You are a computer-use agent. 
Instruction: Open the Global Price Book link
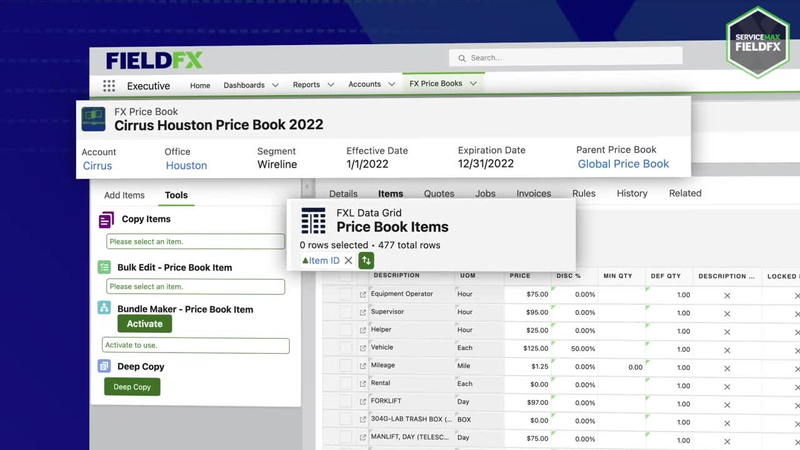623,164
